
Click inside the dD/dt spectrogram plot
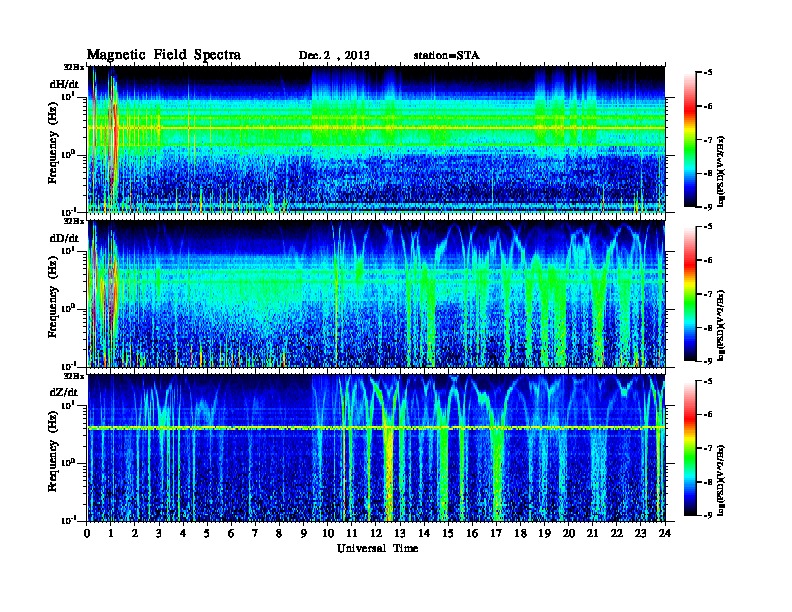tap(376, 293)
